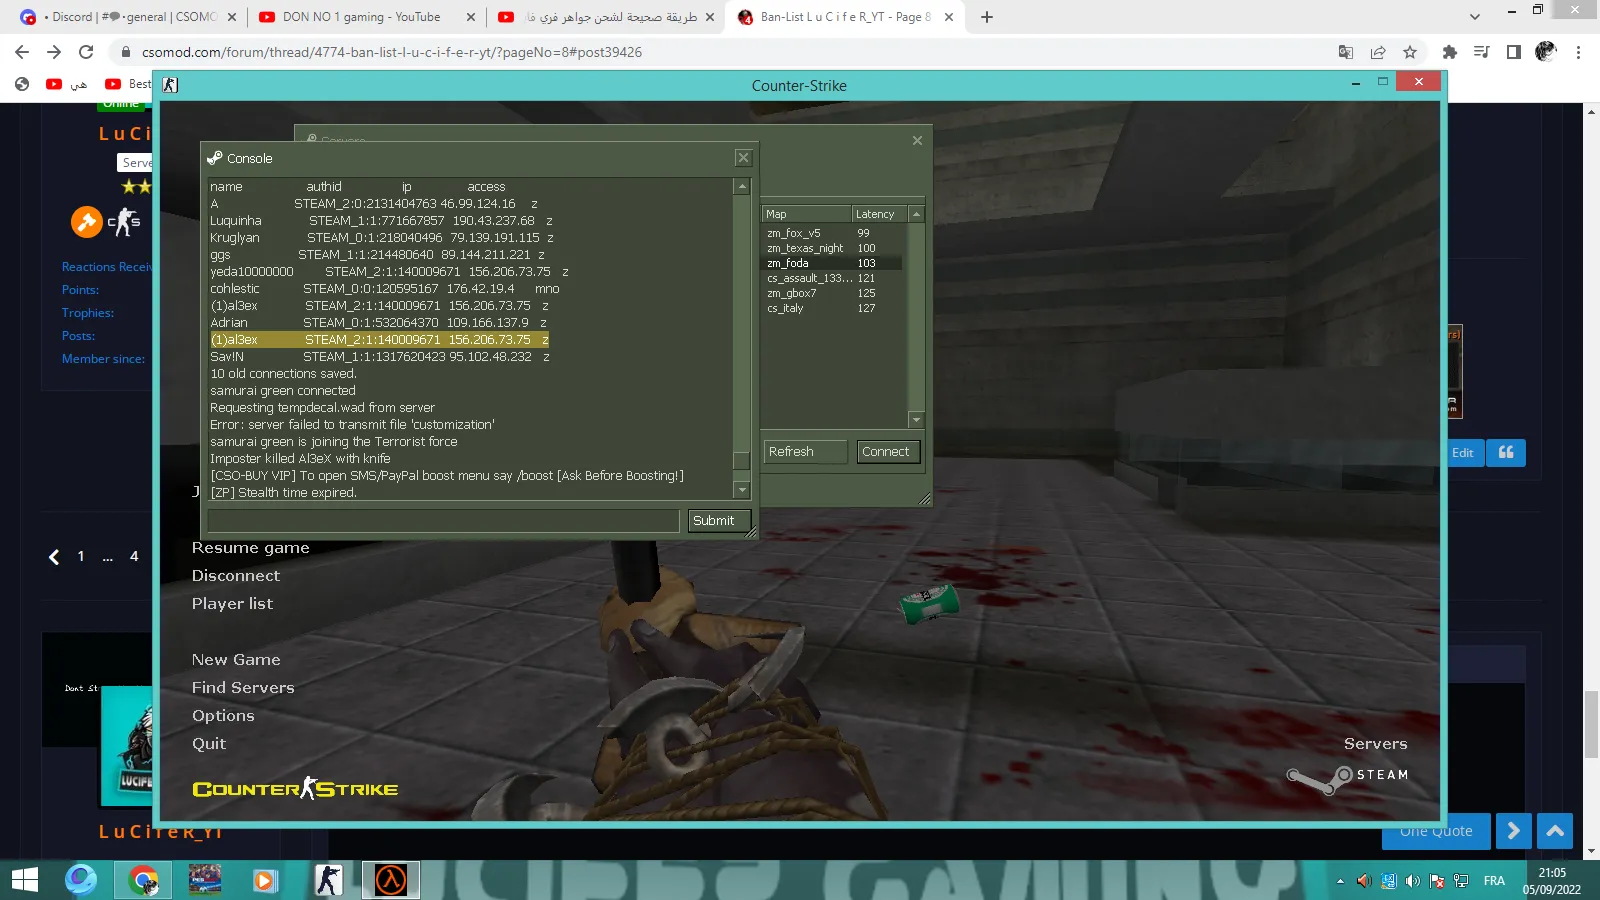The height and width of the screenshot is (900, 1600).
Task: Open the blue browser icon beside Start
Action: [x=81, y=880]
